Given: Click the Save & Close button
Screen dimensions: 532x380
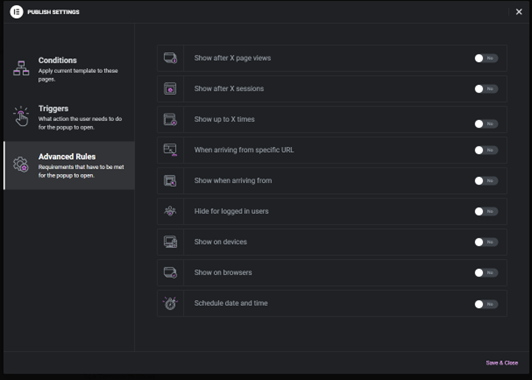Looking at the screenshot, I should 502,363.
